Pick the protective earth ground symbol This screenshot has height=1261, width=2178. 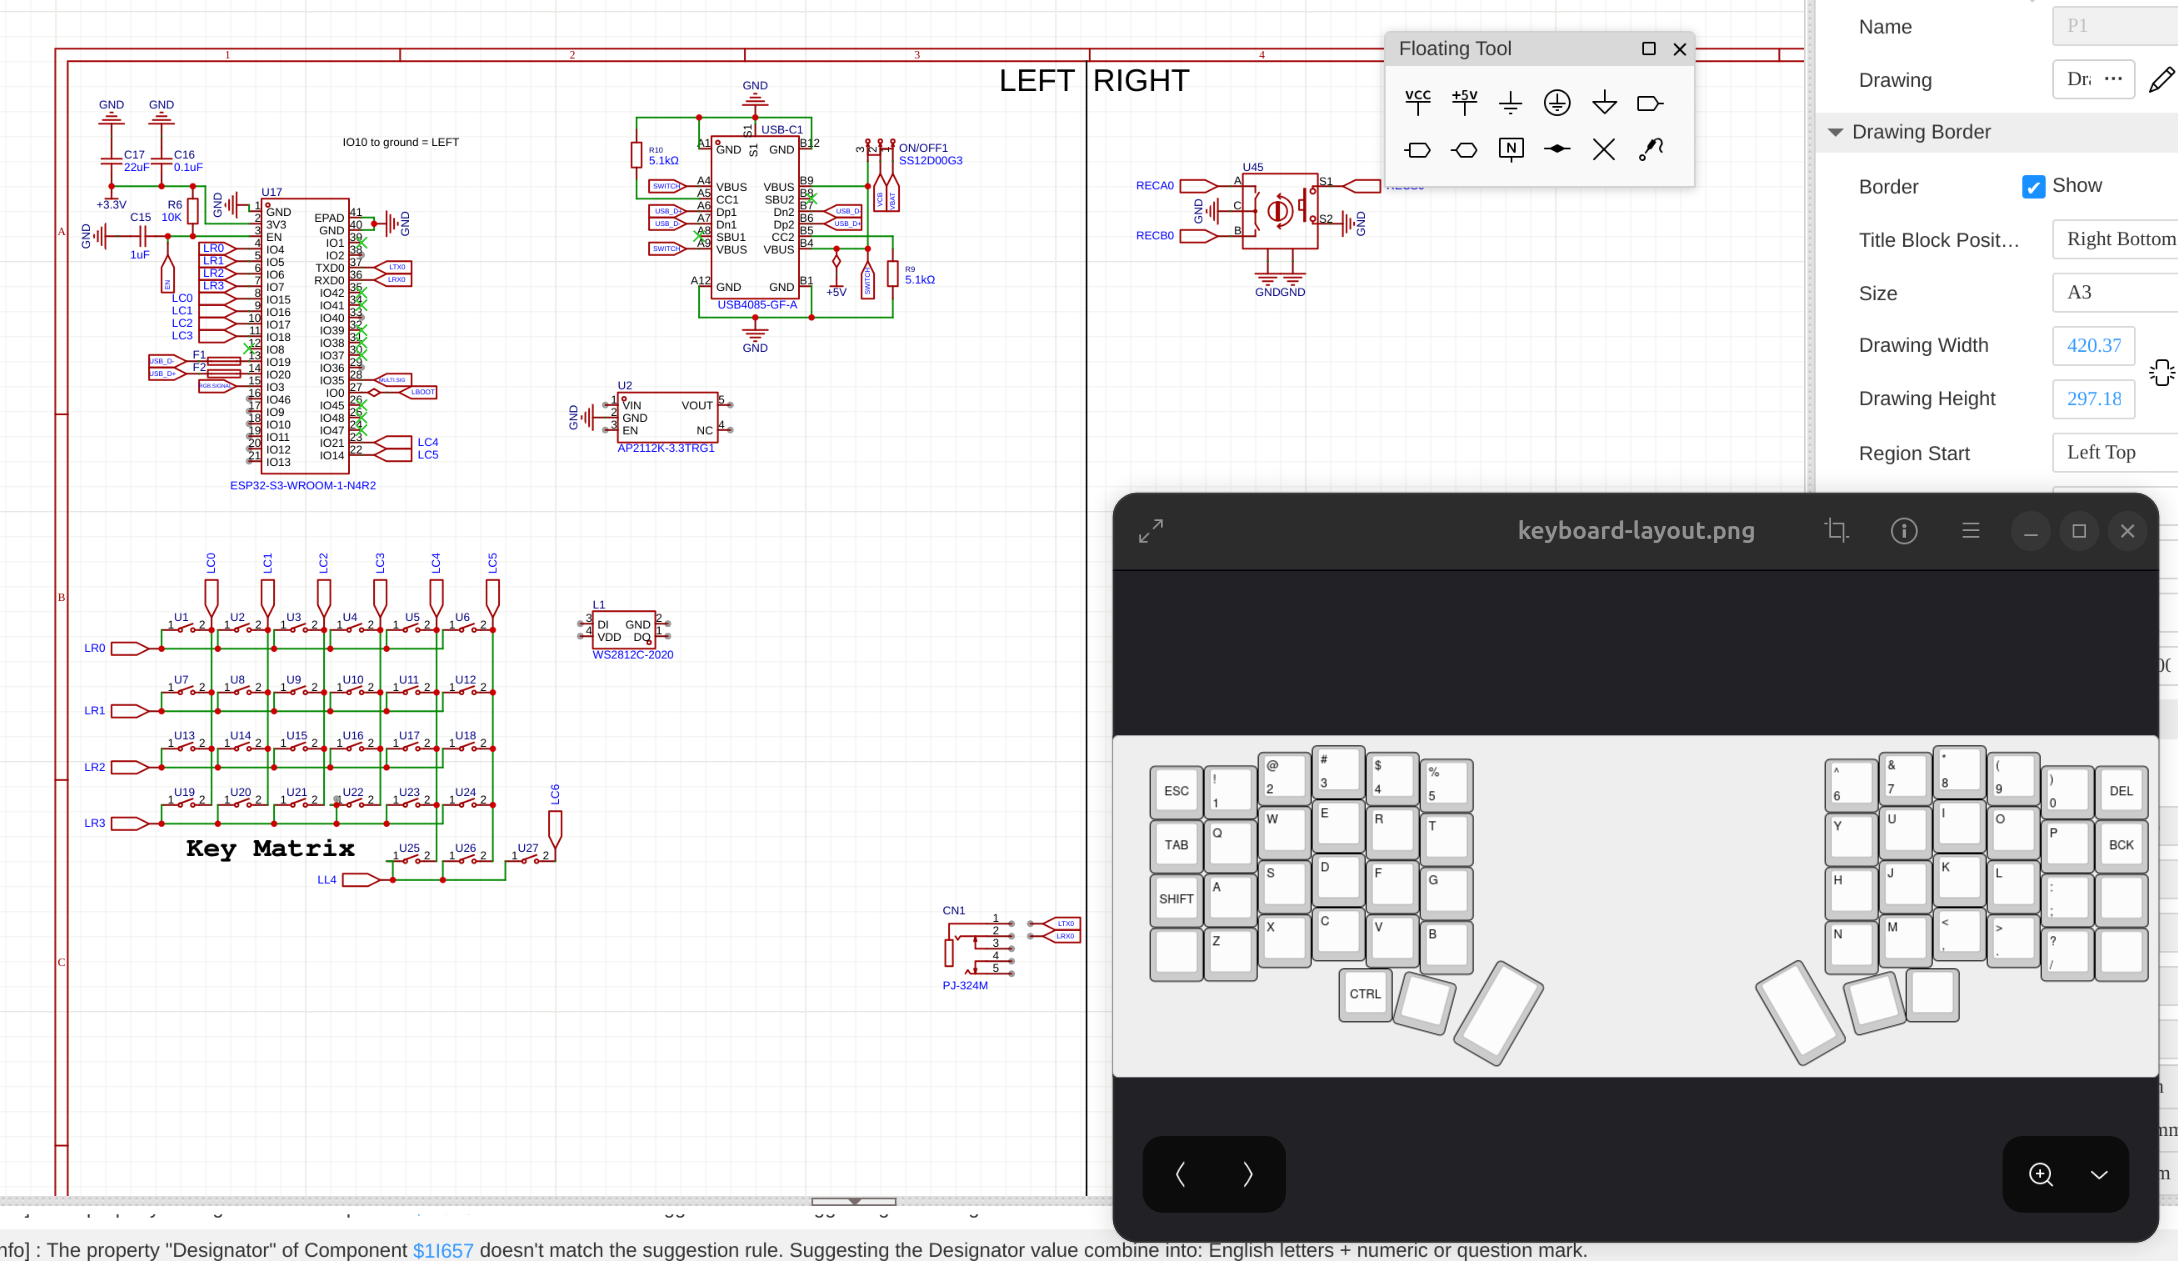[x=1557, y=102]
